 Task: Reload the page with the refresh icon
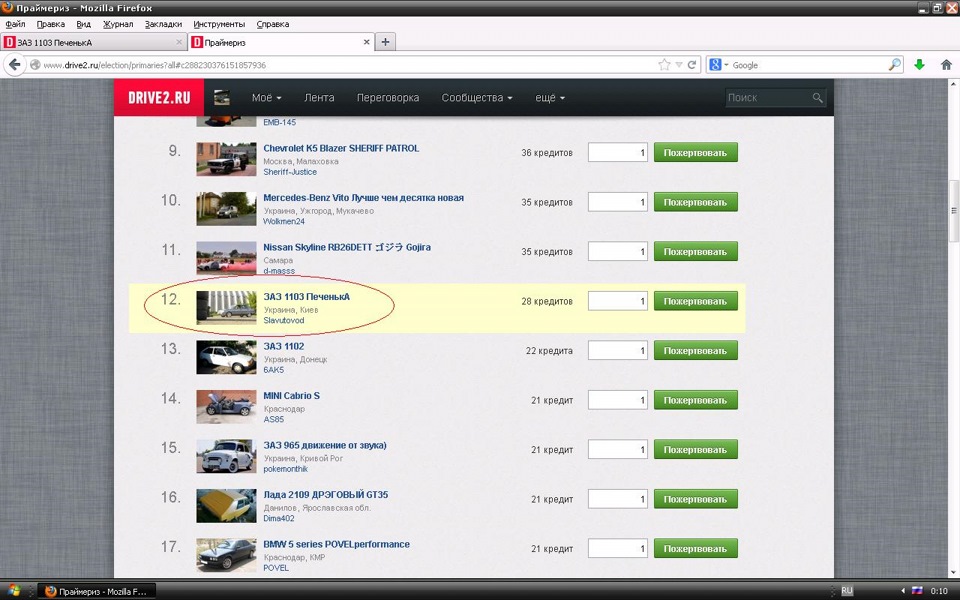(692, 65)
